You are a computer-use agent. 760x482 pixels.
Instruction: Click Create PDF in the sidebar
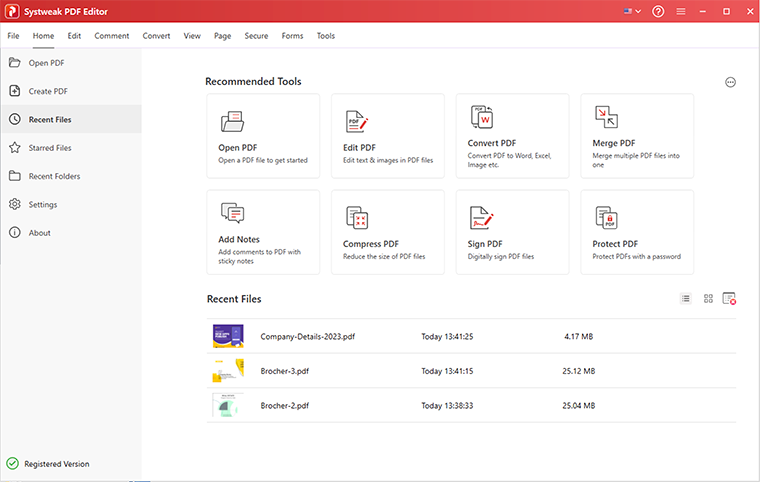click(x=48, y=91)
